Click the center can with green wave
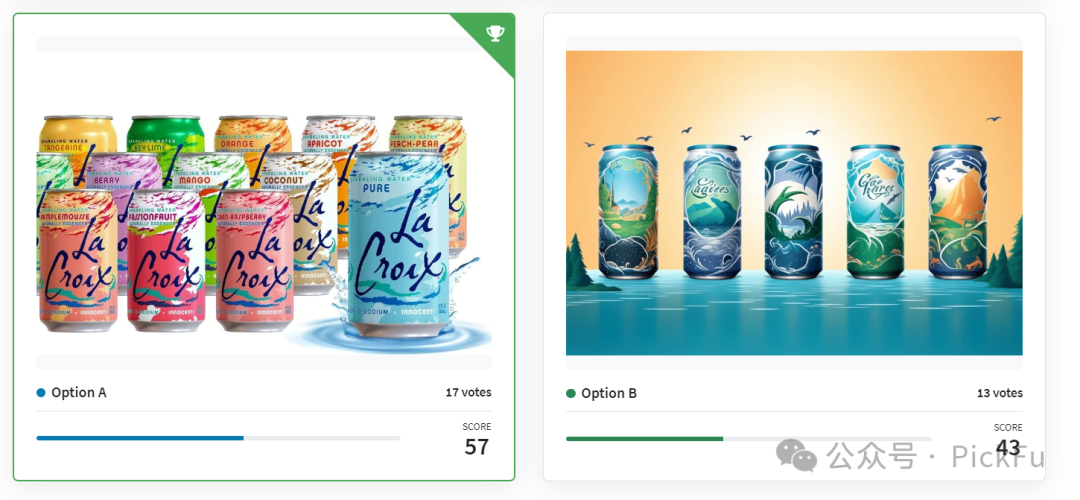This screenshot has height=500, width=1080. tap(793, 211)
